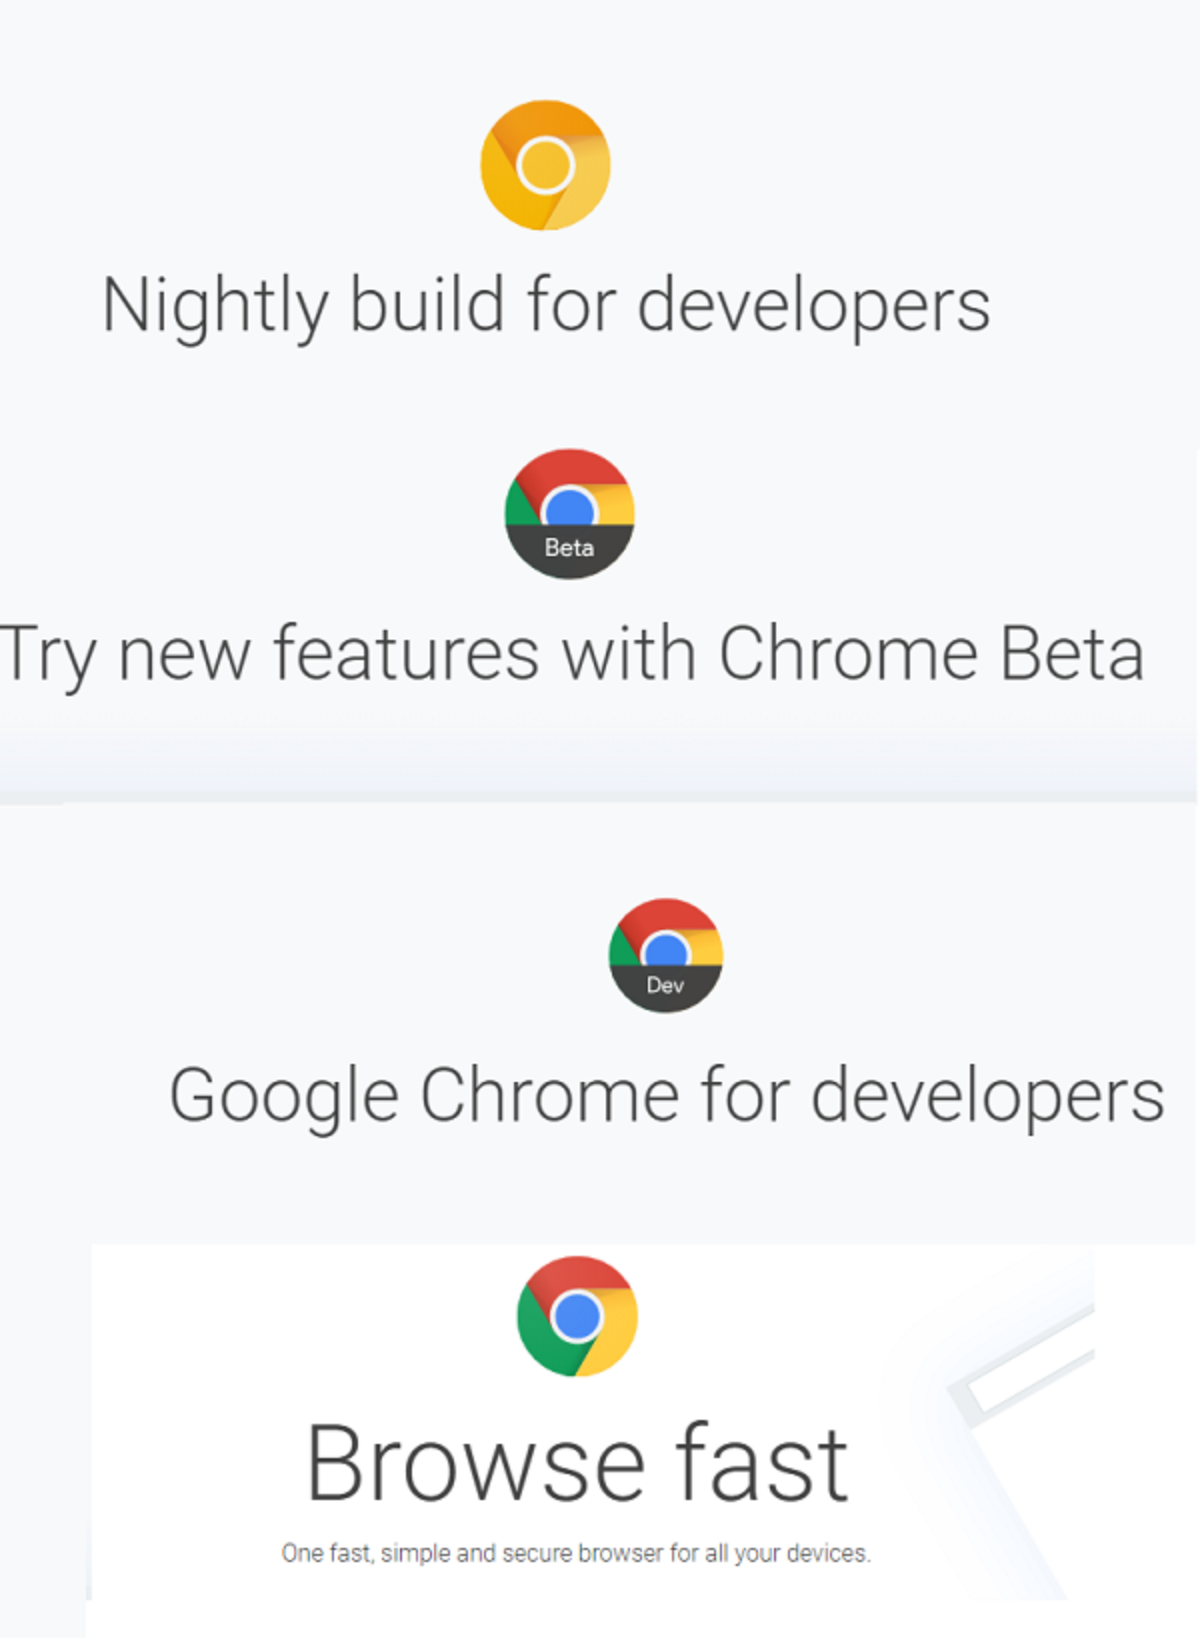Click the "One fast, simple and secure browser" subtitle
The height and width of the screenshot is (1638, 1200).
tap(576, 1553)
